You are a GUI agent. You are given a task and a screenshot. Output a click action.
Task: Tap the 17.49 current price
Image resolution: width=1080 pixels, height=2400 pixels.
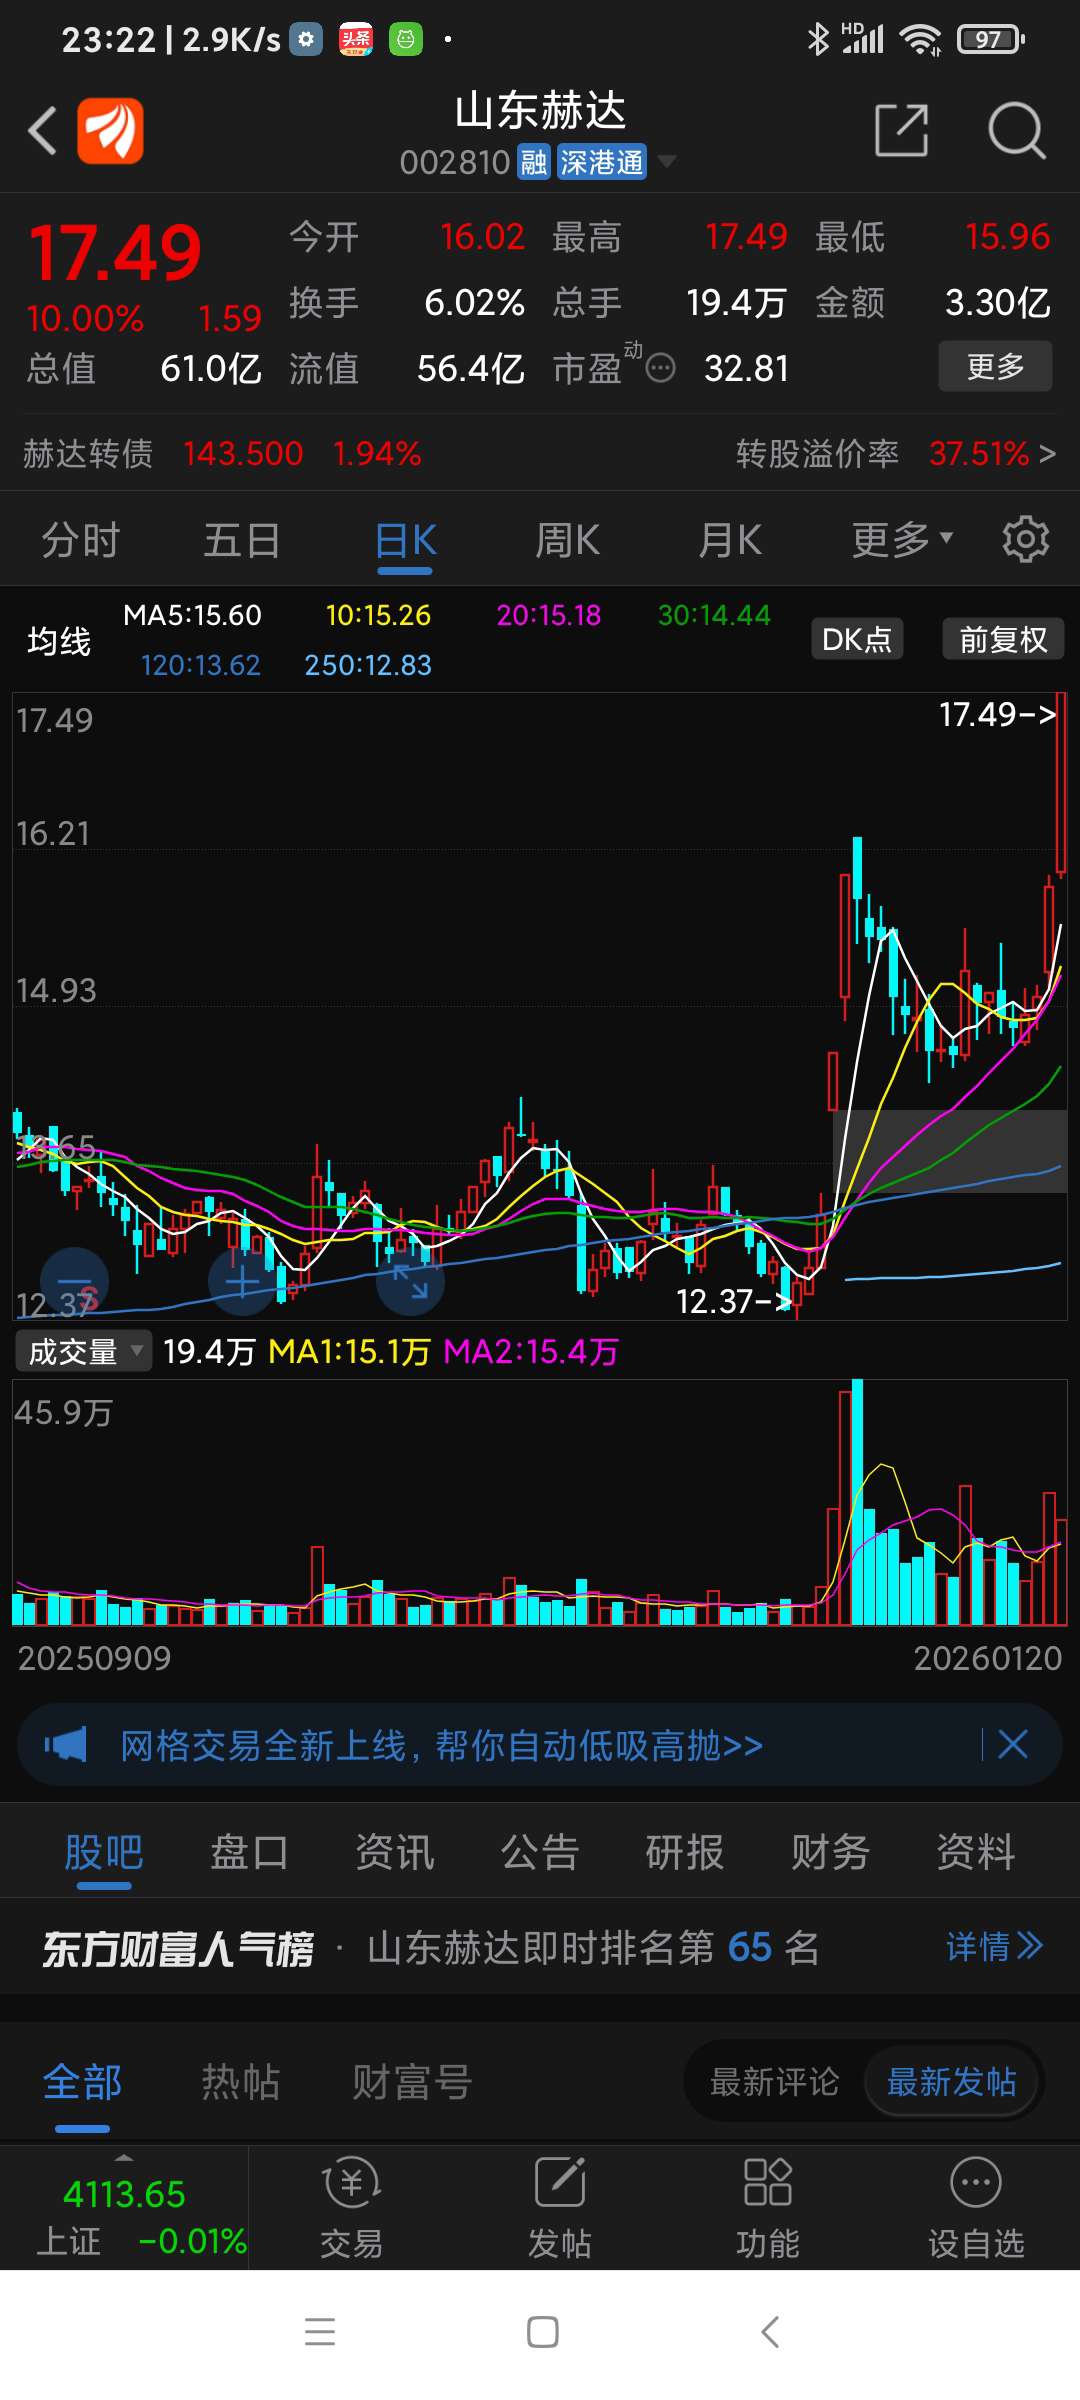pyautogui.click(x=115, y=253)
